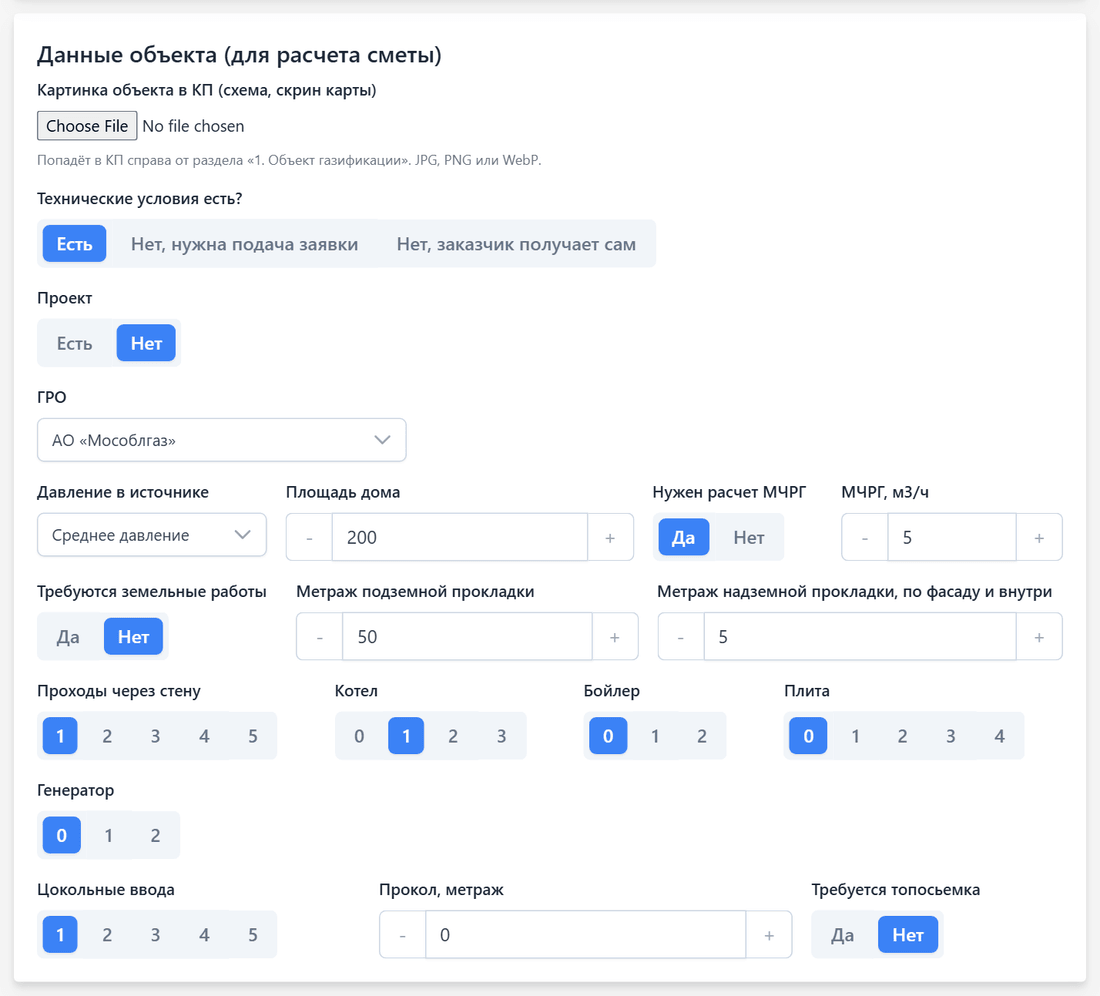Click Choose File for object picture
1100x996 pixels.
coord(87,126)
